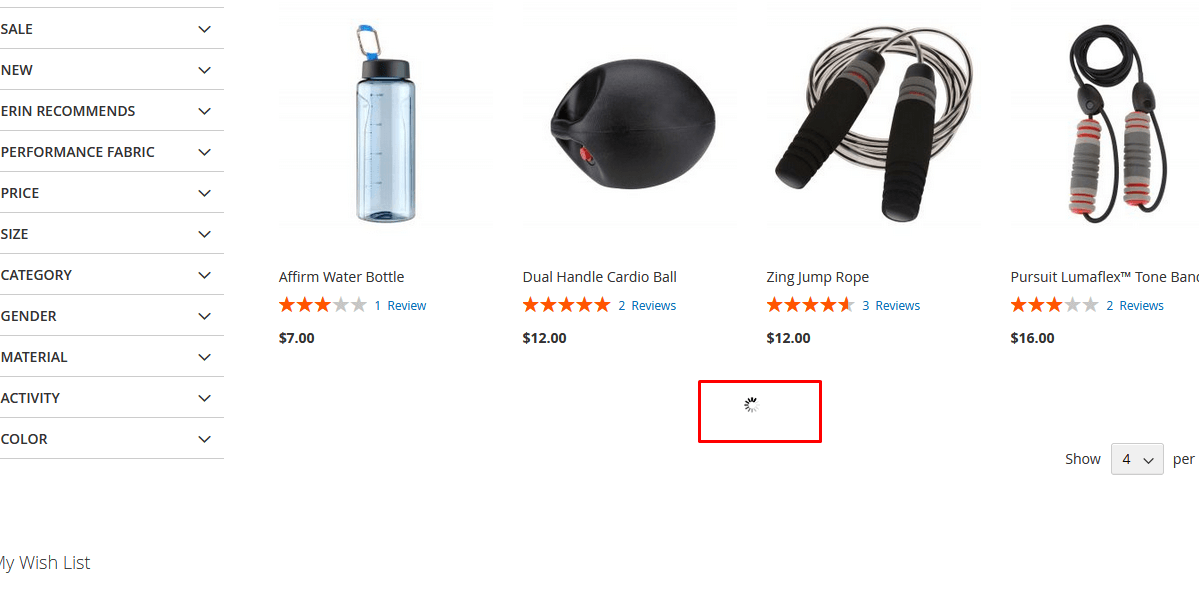Open Pursuit Lumaflex Tone Band link
1199x599 pixels.
[1104, 277]
